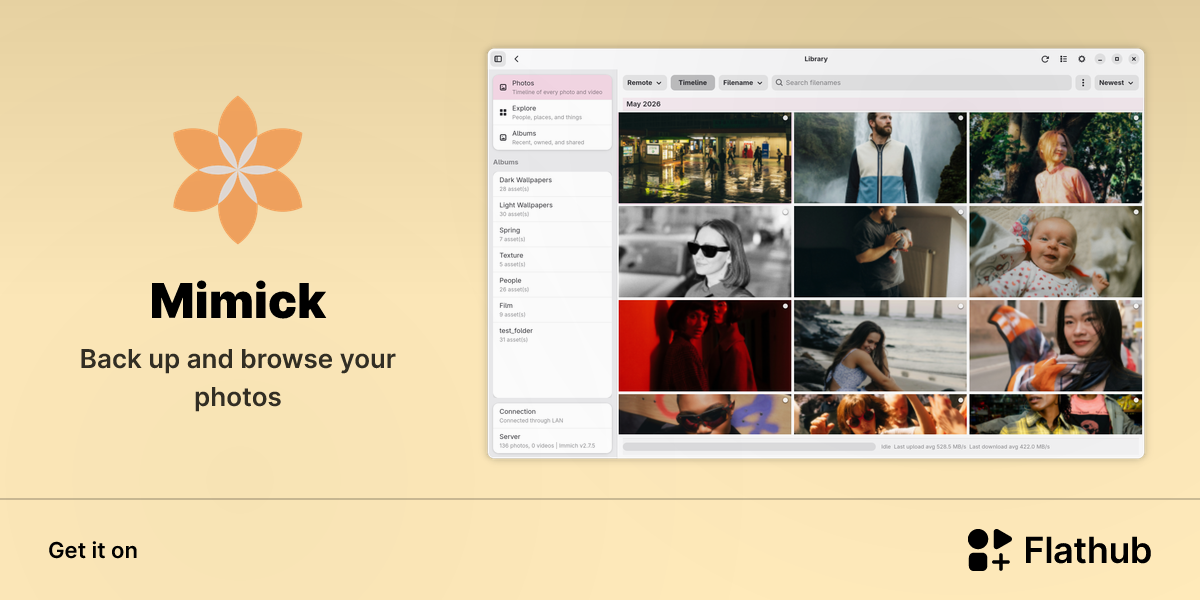Open the Remote source dropdown
Screen dimensions: 1200x600
coord(645,83)
